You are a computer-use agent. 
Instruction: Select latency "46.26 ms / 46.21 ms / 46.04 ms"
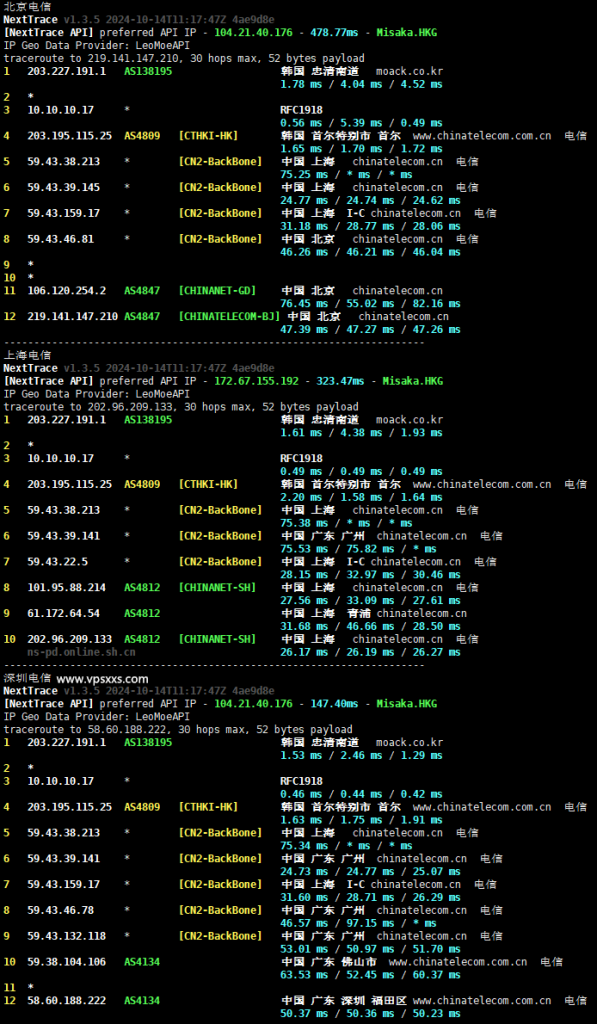tap(370, 252)
